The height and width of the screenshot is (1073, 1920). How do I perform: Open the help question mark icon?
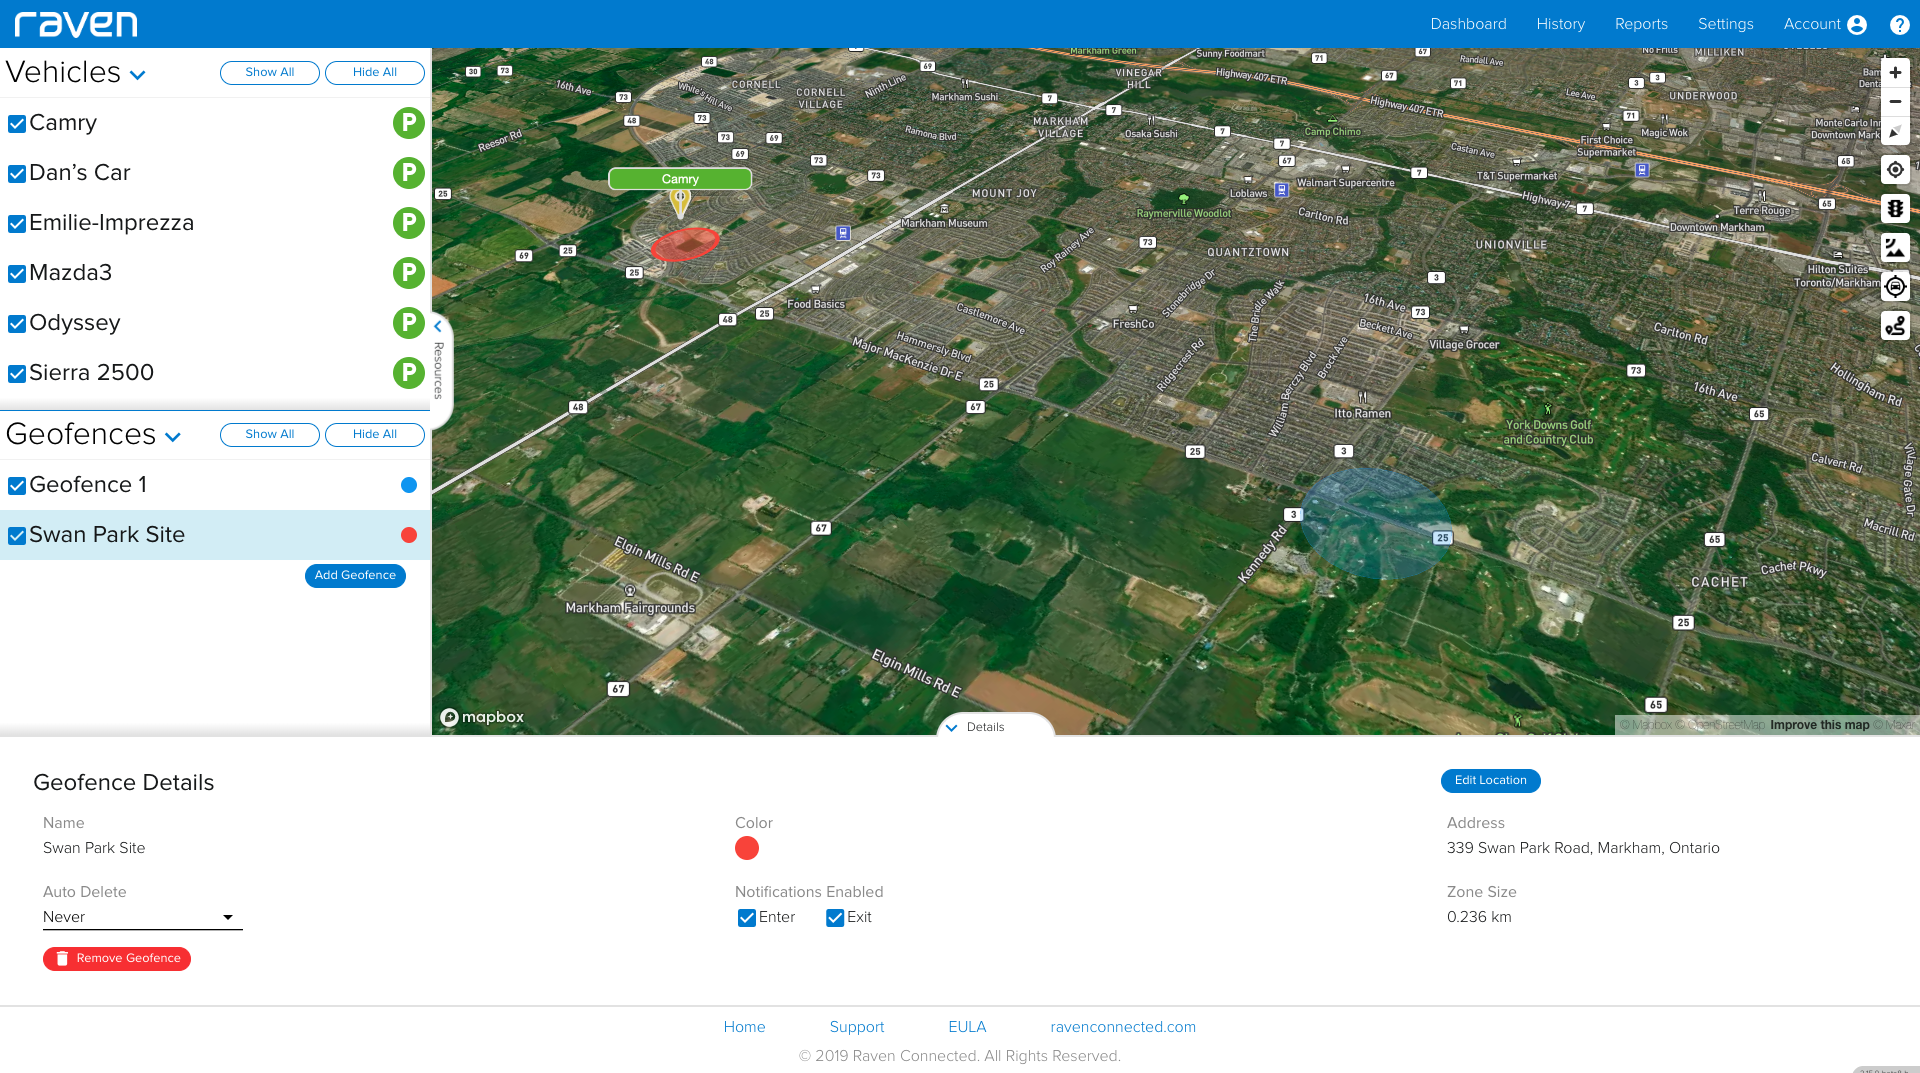(1899, 25)
